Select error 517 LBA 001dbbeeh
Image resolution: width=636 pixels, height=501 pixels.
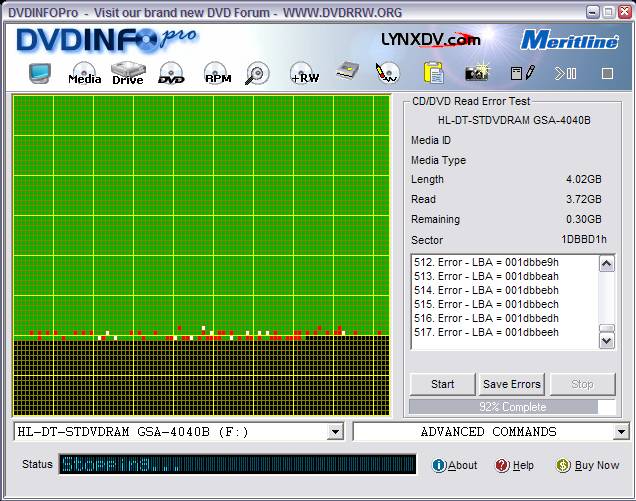click(x=486, y=332)
